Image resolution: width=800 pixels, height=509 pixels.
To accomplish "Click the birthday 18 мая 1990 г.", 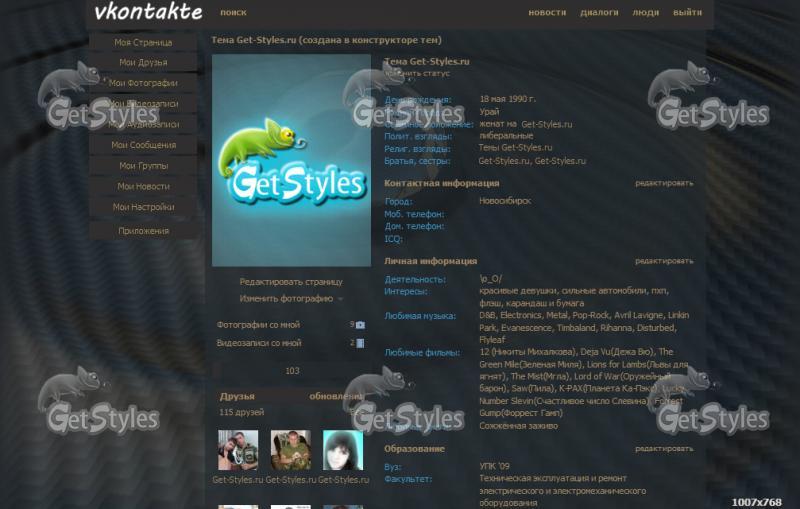I will pos(508,99).
